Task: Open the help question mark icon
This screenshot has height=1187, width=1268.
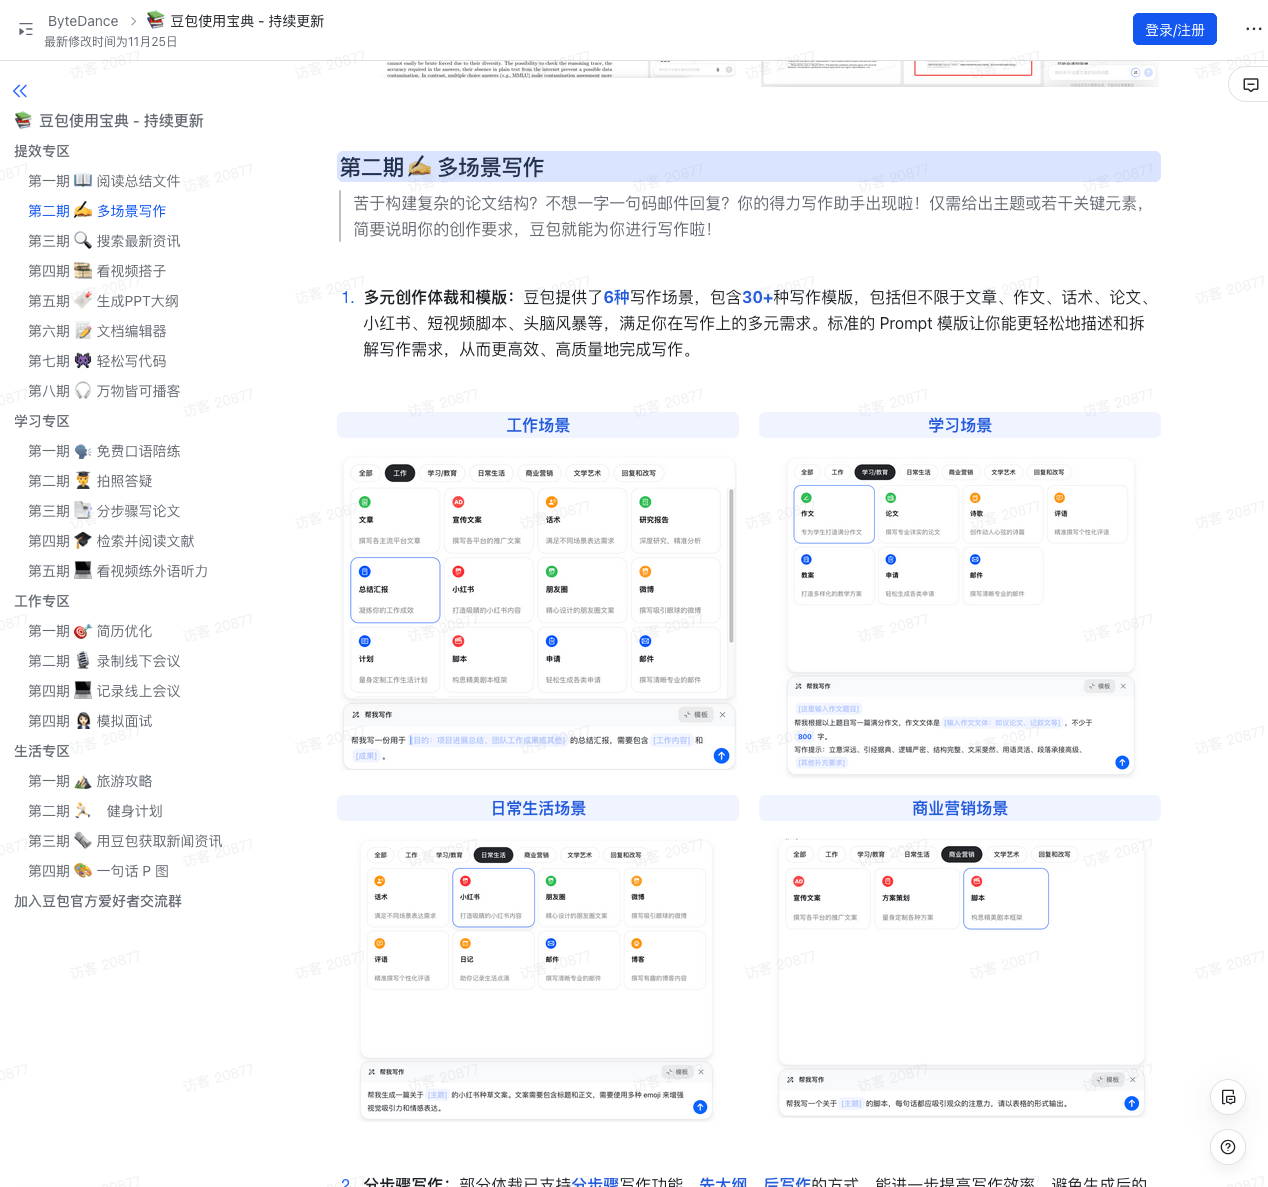Action: (1228, 1147)
